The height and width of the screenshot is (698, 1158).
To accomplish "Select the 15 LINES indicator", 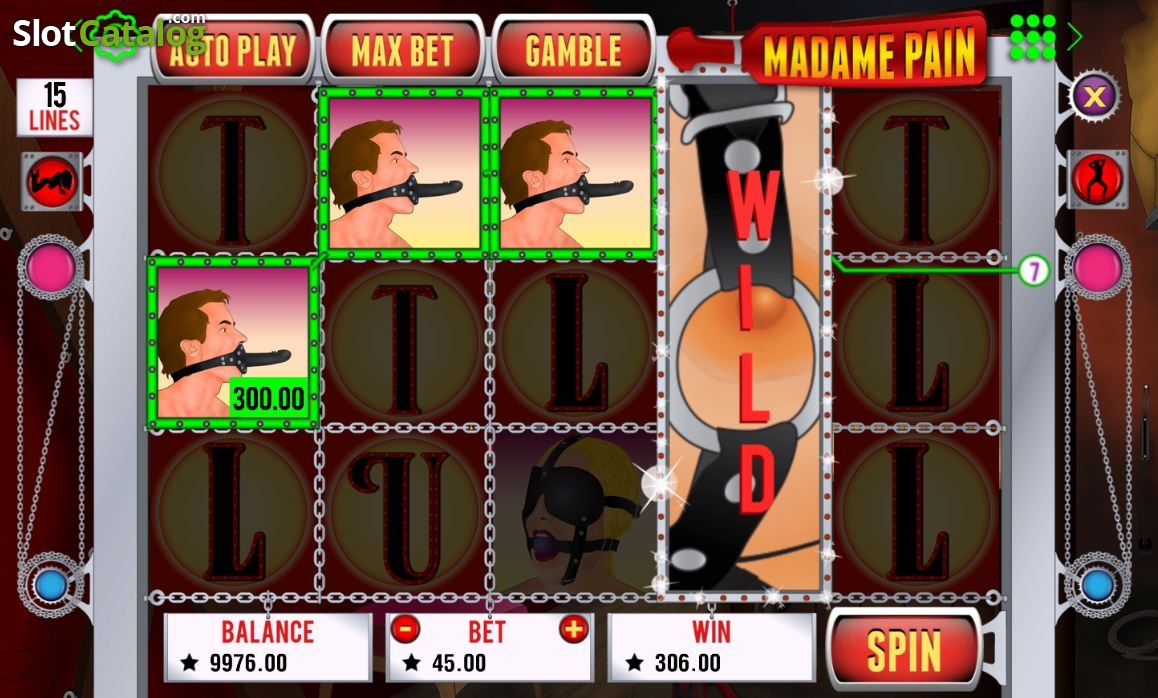I will 55,108.
